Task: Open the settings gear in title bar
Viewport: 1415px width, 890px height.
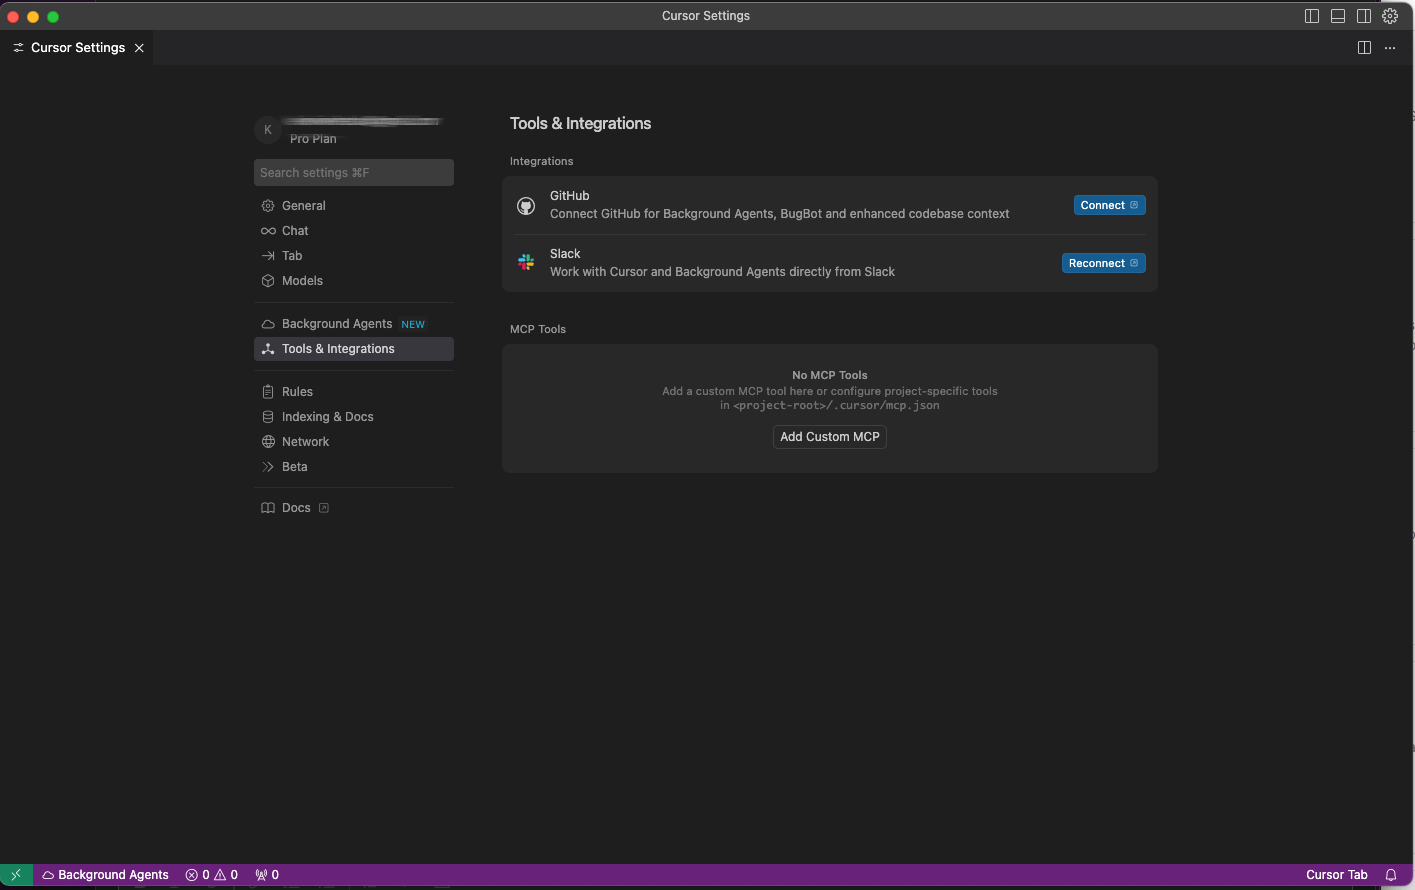Action: point(1390,16)
